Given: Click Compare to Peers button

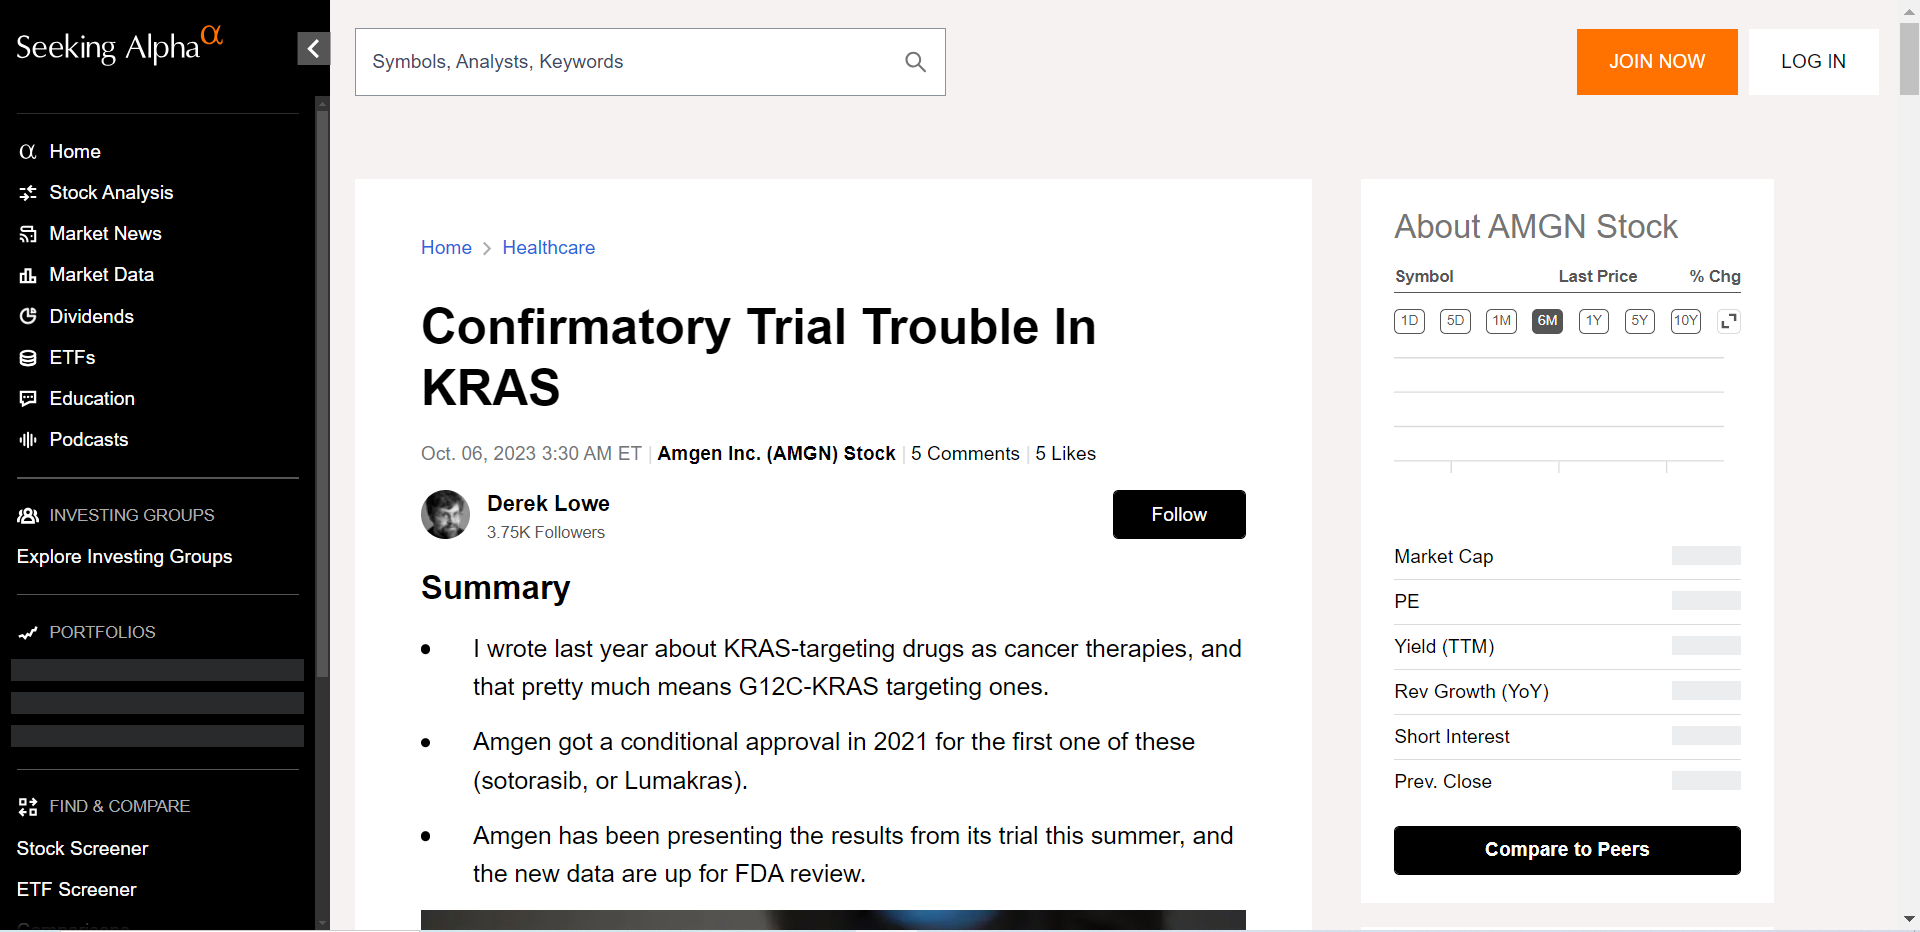Looking at the screenshot, I should (1567, 850).
